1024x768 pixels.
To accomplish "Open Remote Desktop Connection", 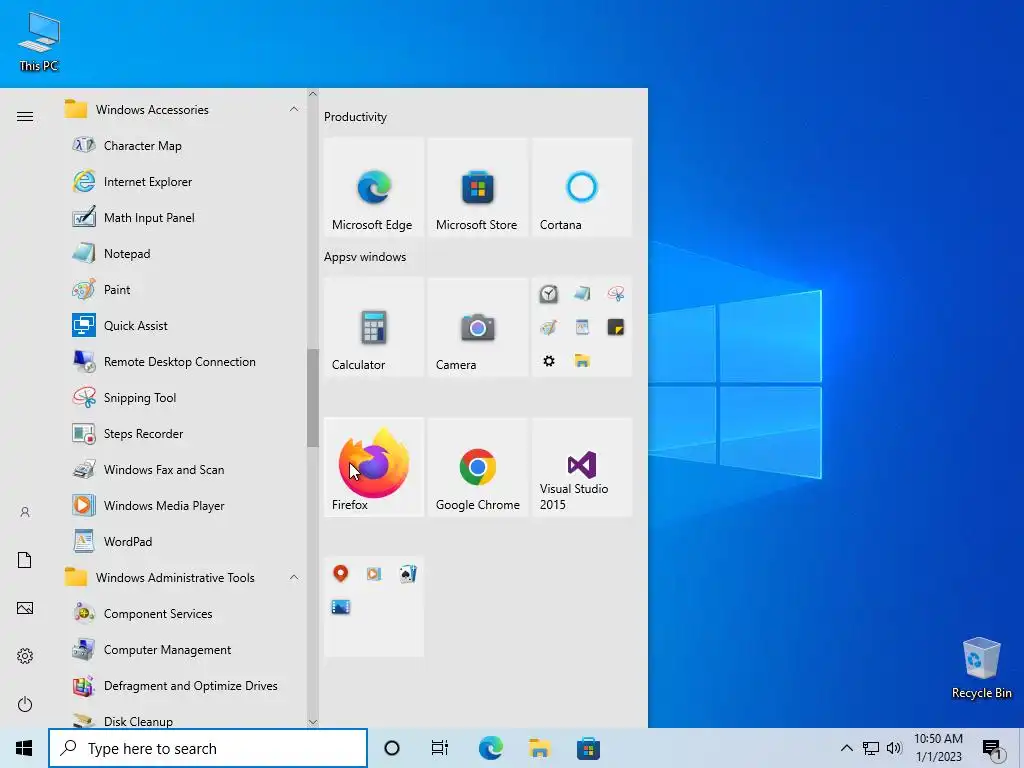I will 180,361.
